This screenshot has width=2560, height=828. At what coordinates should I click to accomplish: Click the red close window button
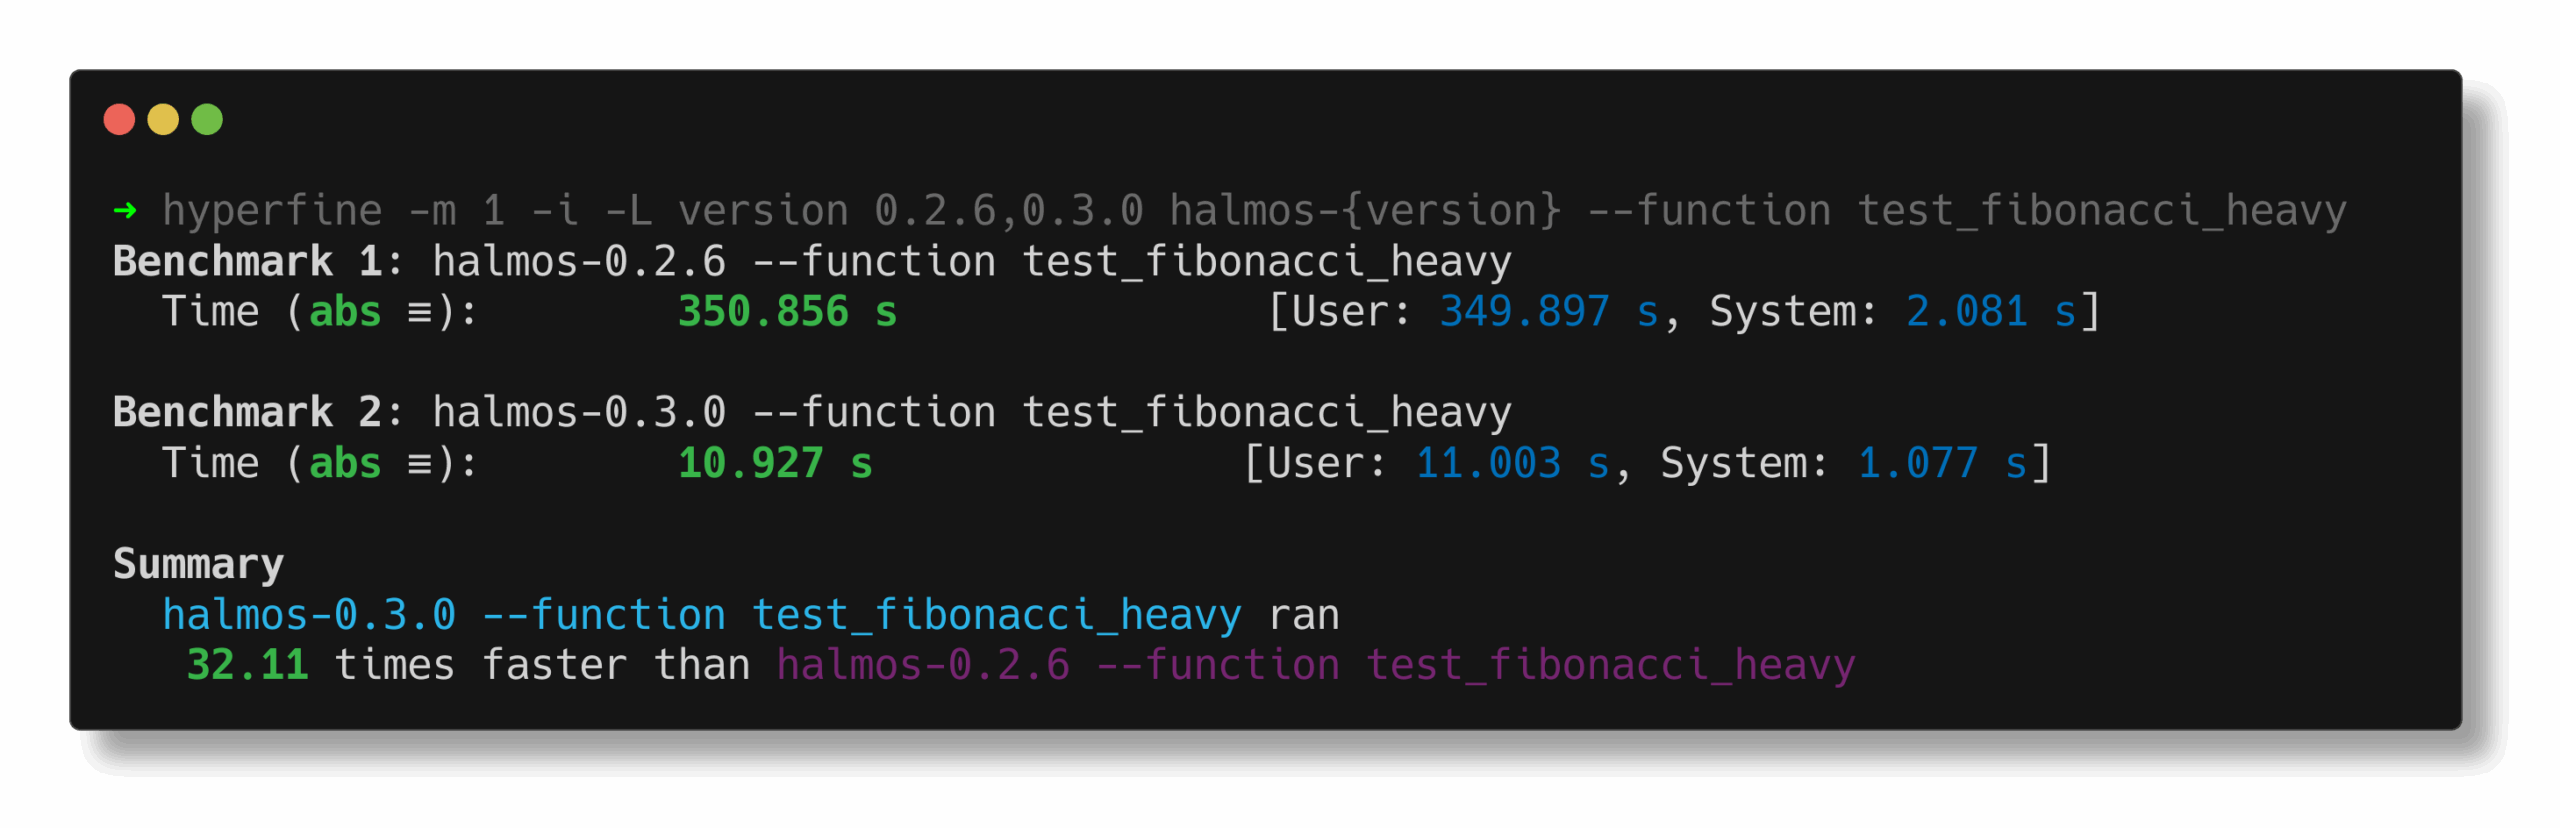coord(119,119)
